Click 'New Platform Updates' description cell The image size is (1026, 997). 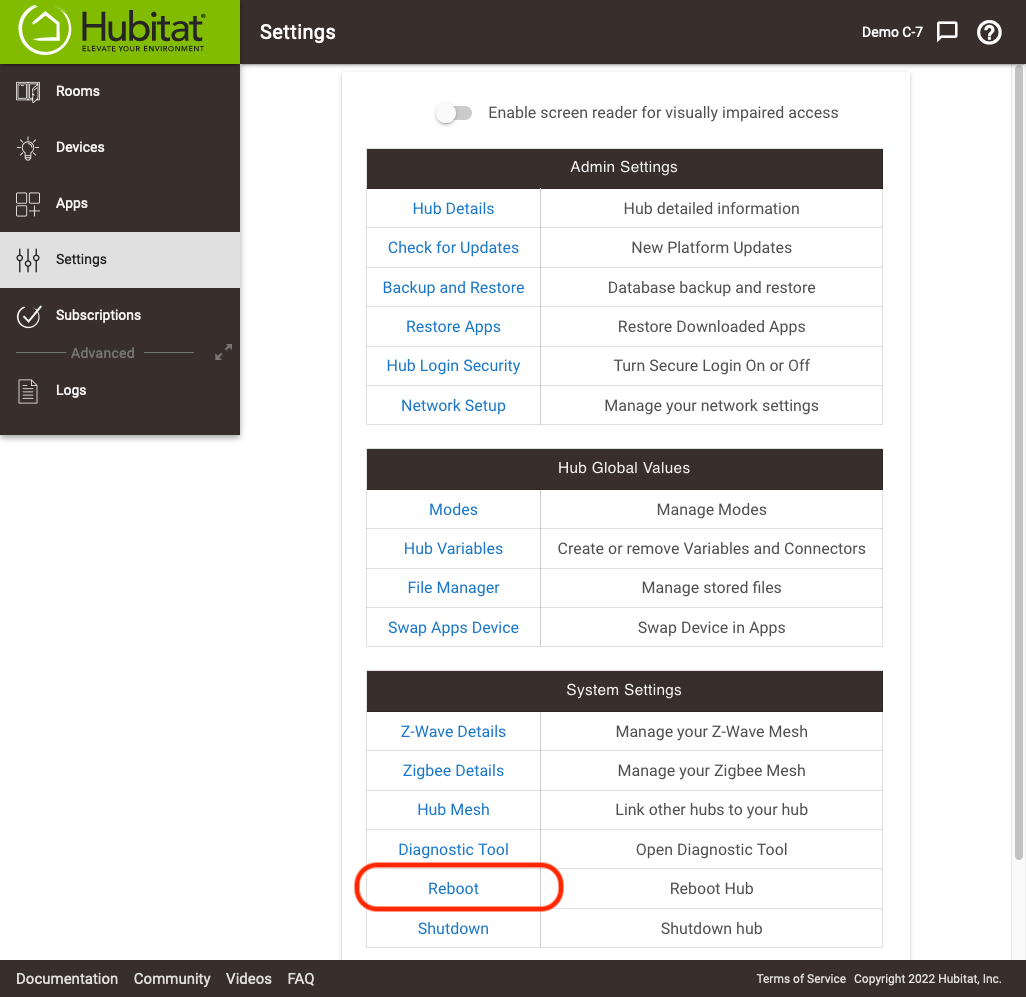coord(711,248)
